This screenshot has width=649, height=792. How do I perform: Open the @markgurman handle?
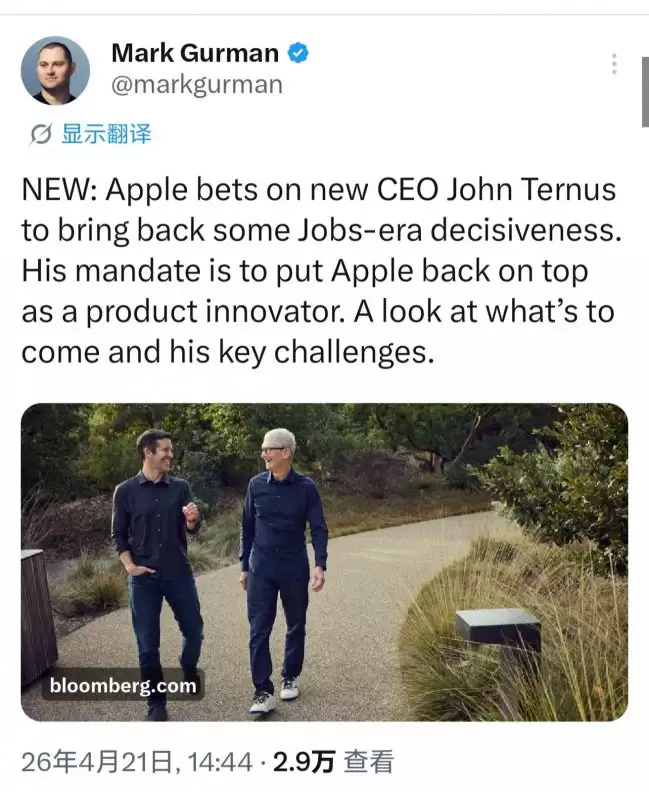197,85
